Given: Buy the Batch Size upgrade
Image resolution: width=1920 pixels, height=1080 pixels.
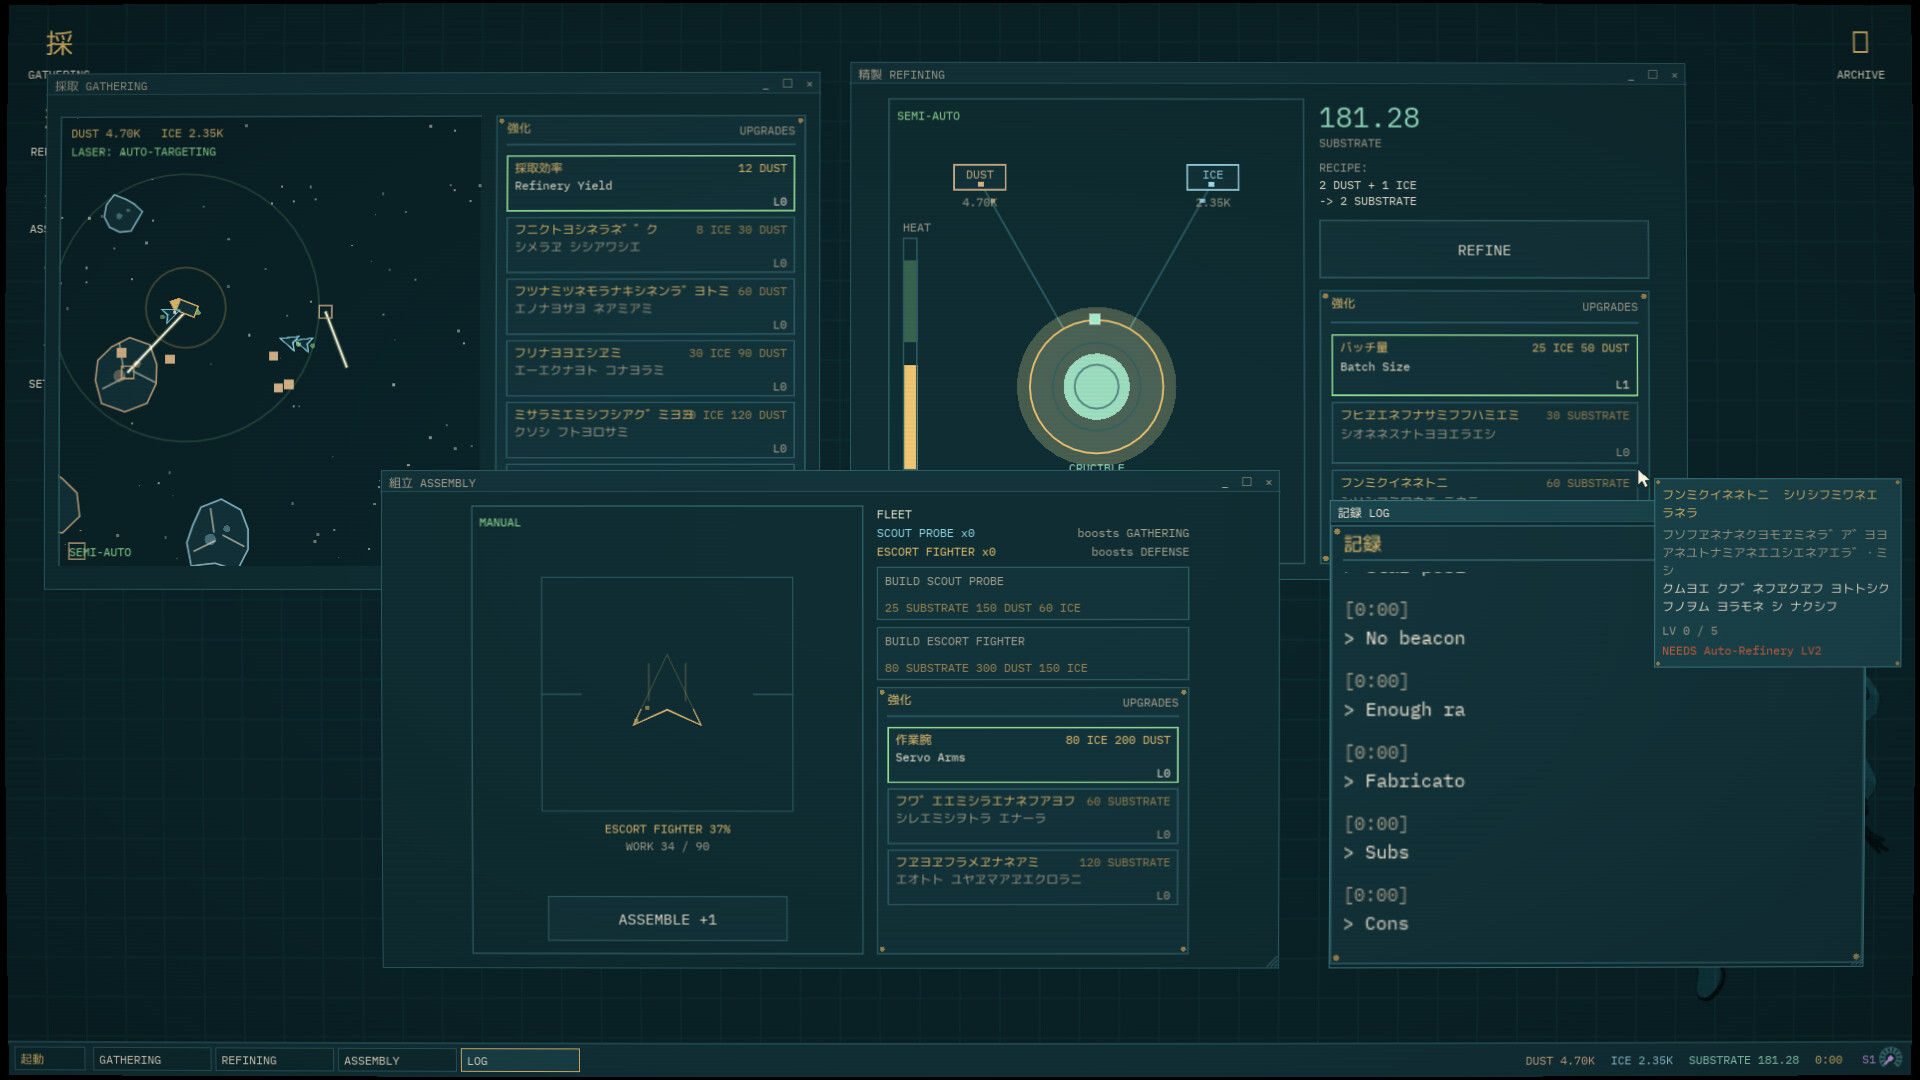Looking at the screenshot, I should [1484, 365].
